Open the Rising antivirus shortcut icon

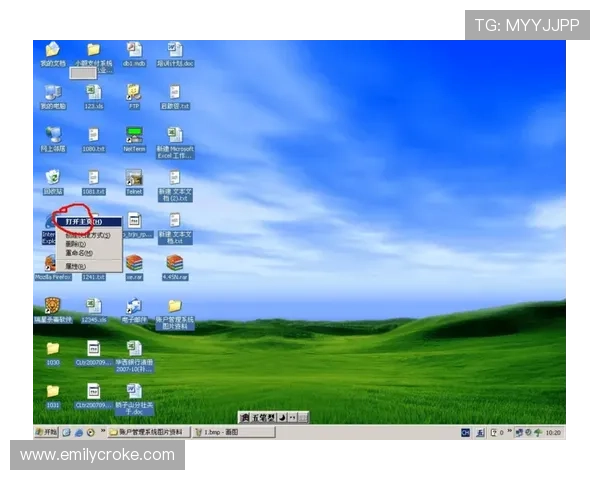coord(52,306)
